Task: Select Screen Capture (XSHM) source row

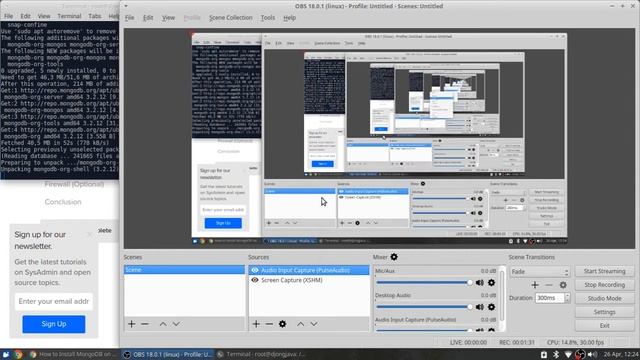Action: [309, 280]
